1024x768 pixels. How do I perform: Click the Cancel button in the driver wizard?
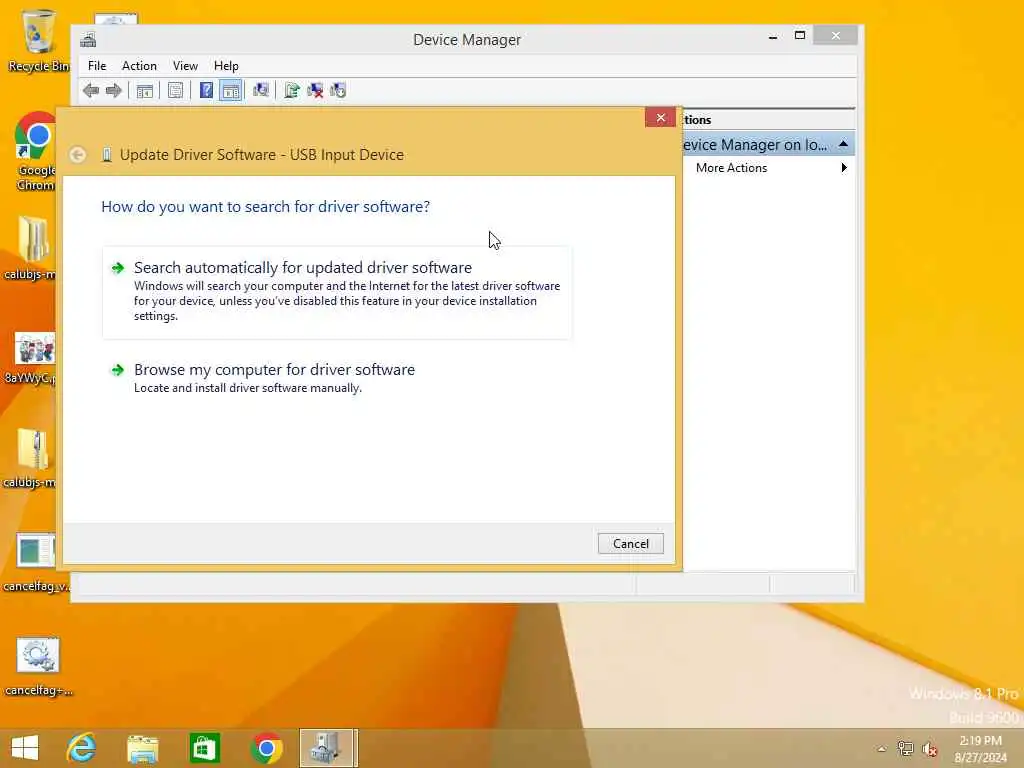630,543
